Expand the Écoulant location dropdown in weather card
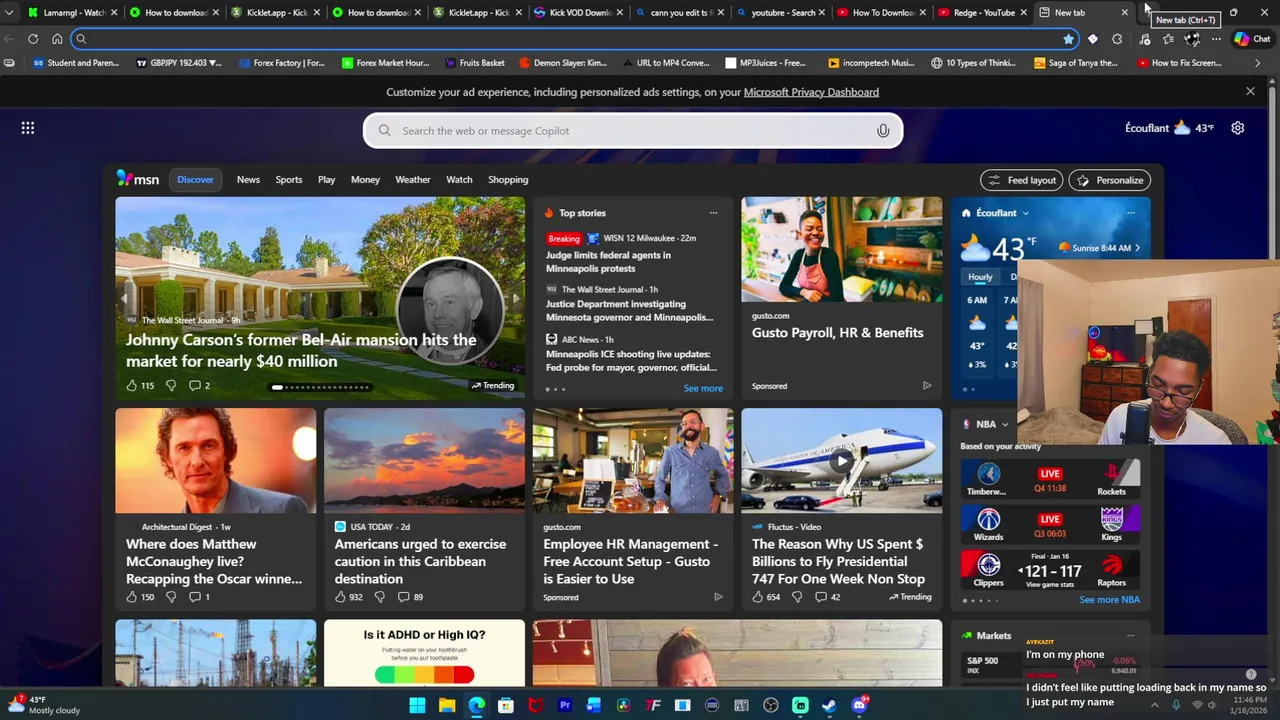Screen dimensions: 1280x720 point(1026,213)
